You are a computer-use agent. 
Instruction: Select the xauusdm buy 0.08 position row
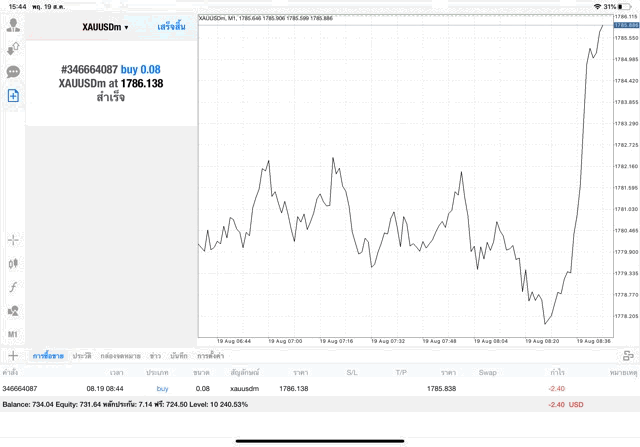(300, 388)
